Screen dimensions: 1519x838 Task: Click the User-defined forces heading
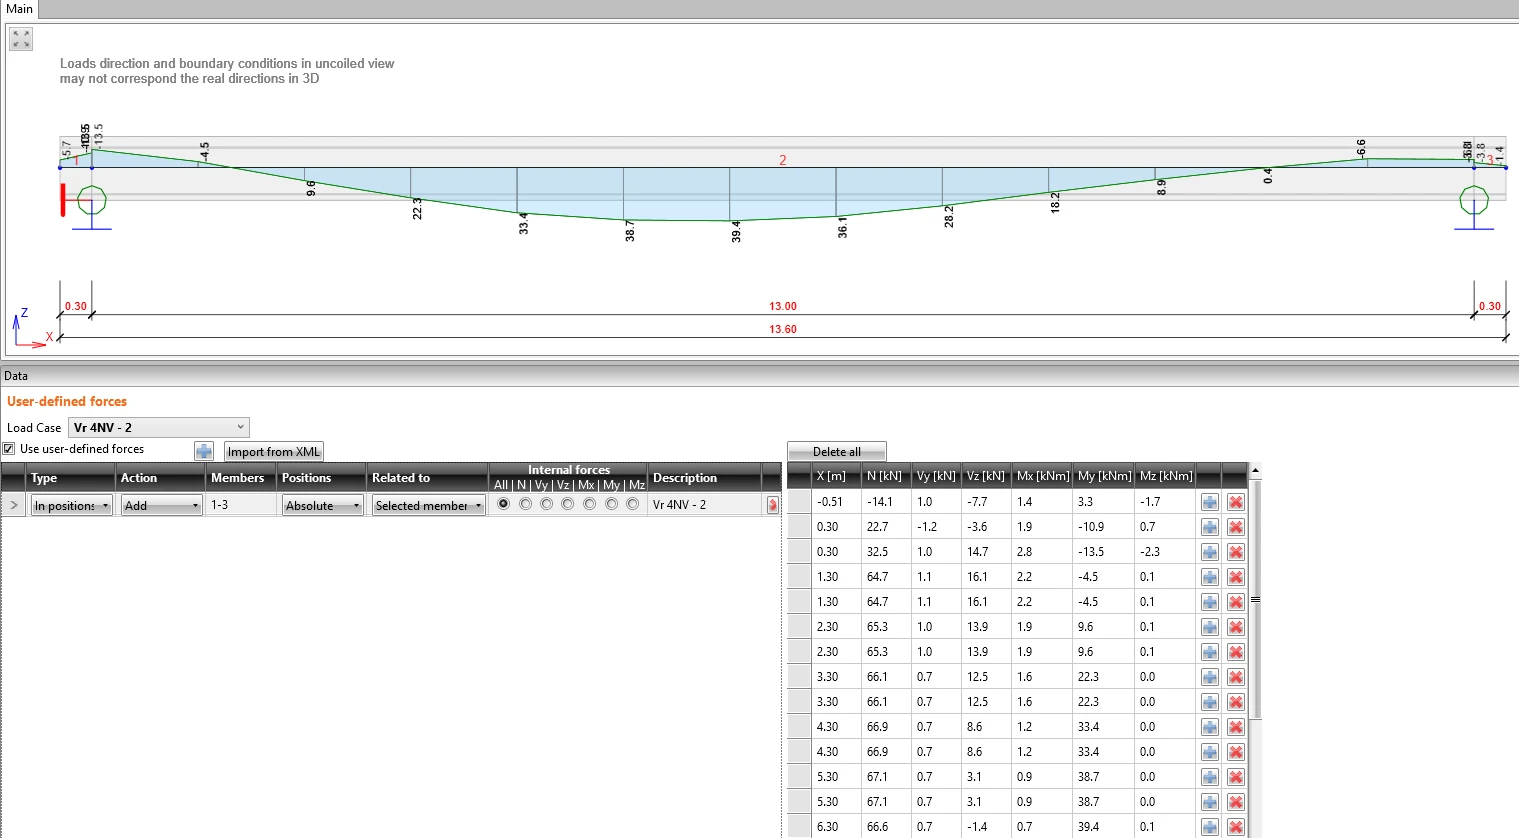click(67, 401)
